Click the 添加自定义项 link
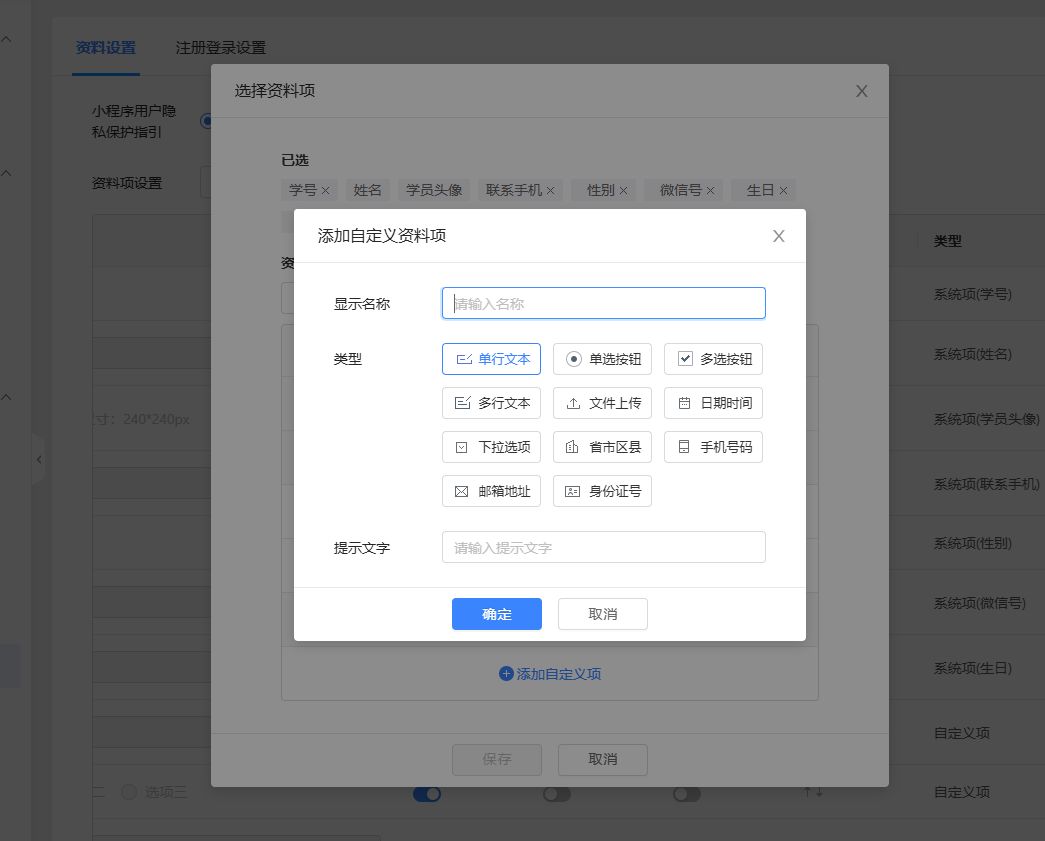This screenshot has height=841, width=1045. (550, 674)
